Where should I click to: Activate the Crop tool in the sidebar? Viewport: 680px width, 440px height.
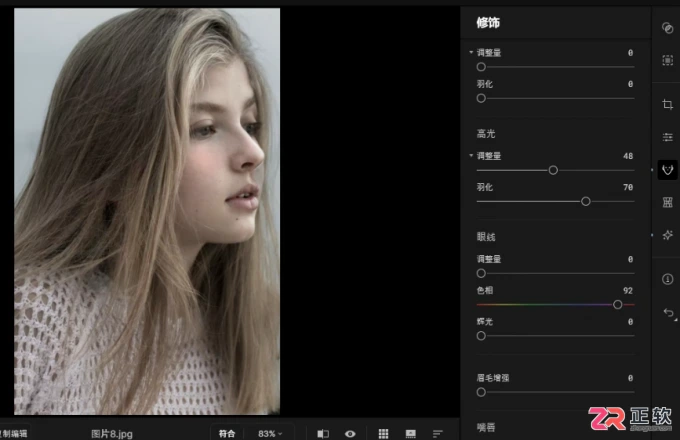[x=667, y=104]
